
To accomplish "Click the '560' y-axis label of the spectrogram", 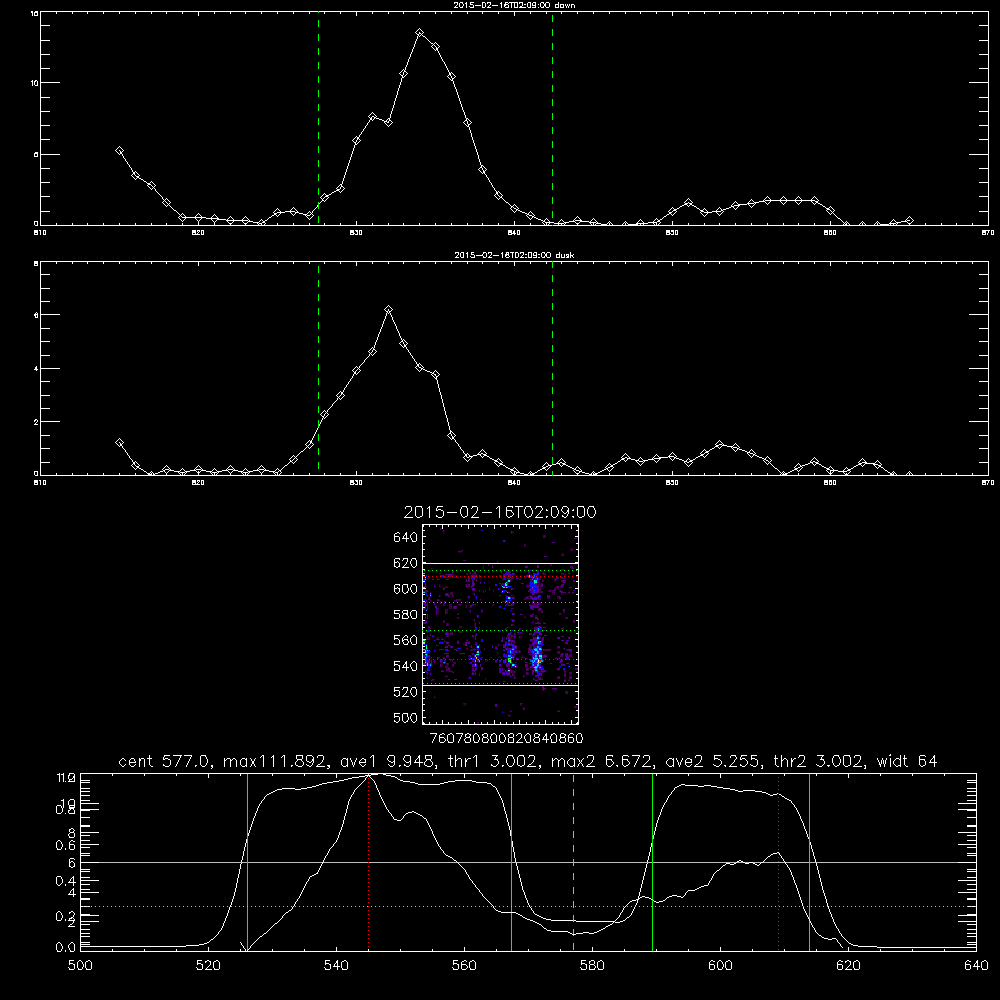I will click(406, 640).
